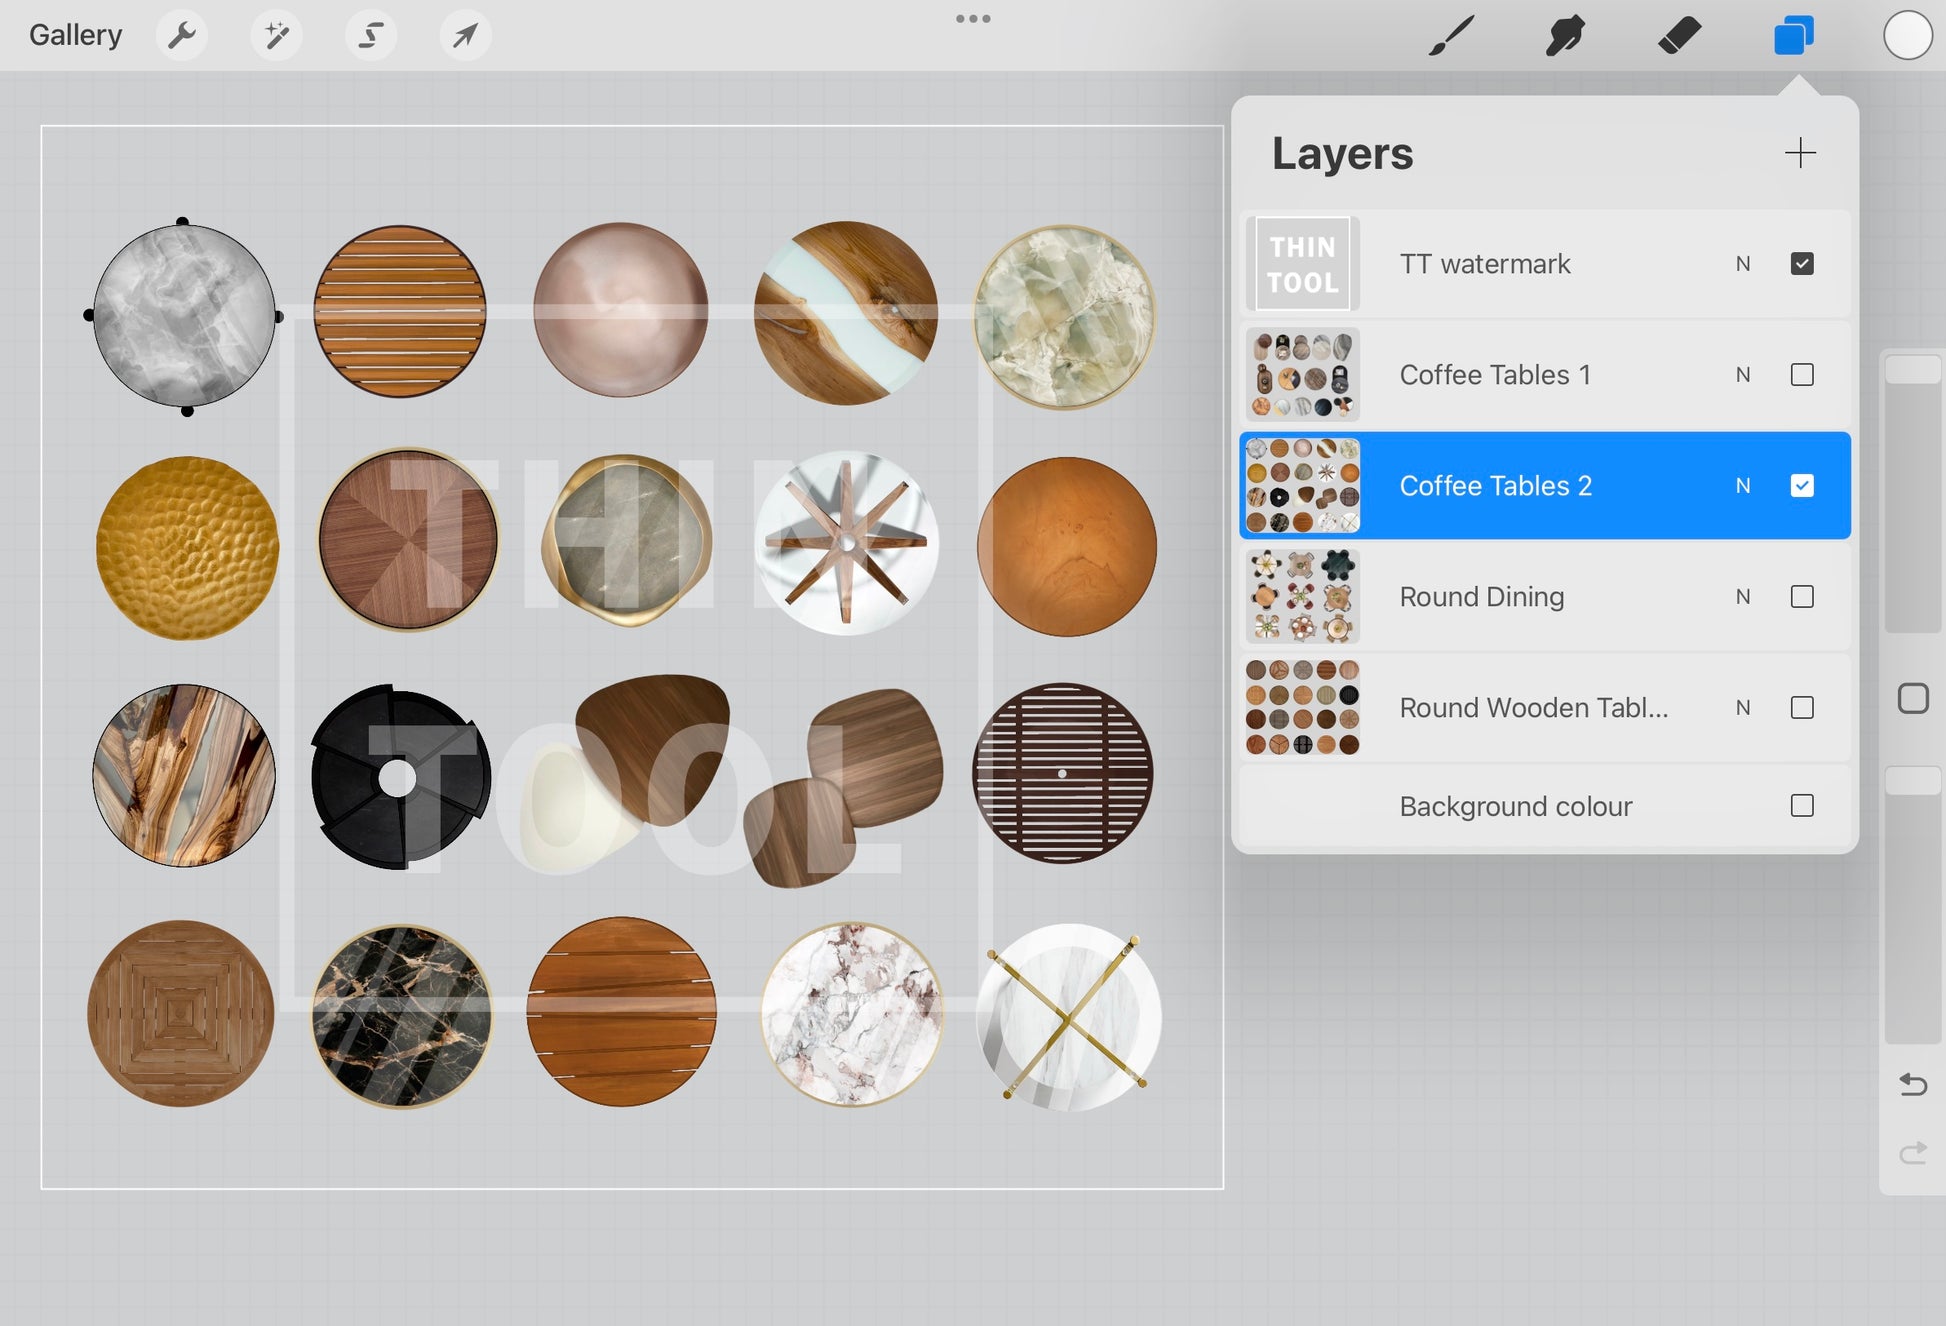Screen dimensions: 1946x1326
Task: Tap the undo arrow in sidebar
Action: click(1912, 1084)
